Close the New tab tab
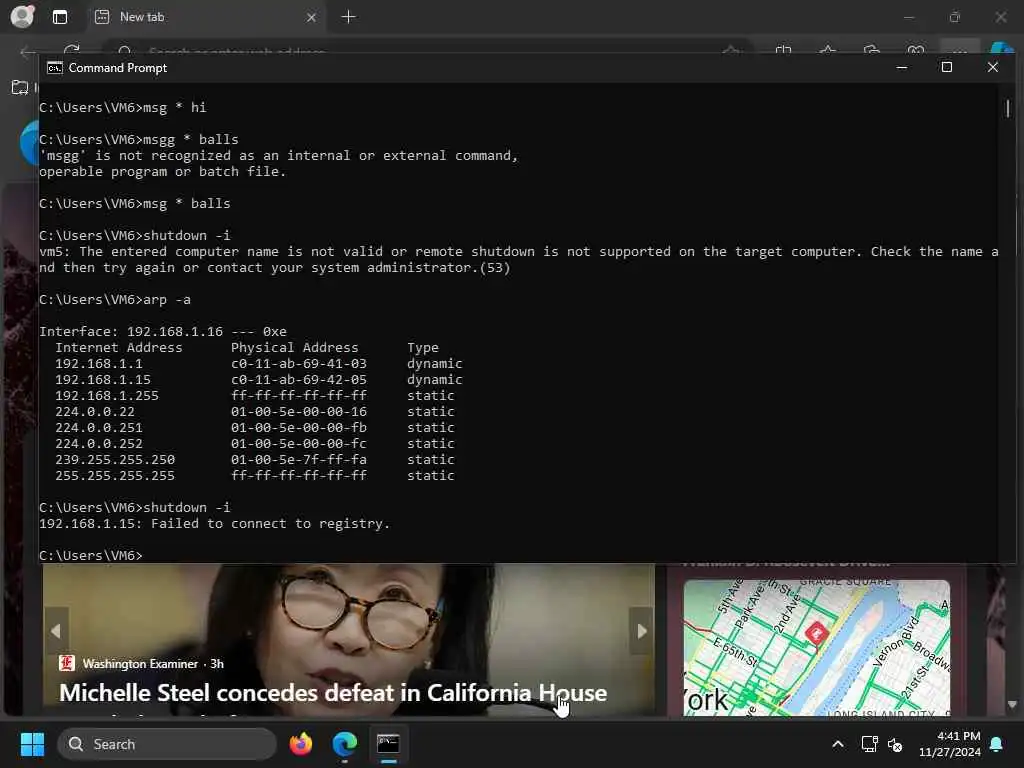 pyautogui.click(x=312, y=17)
